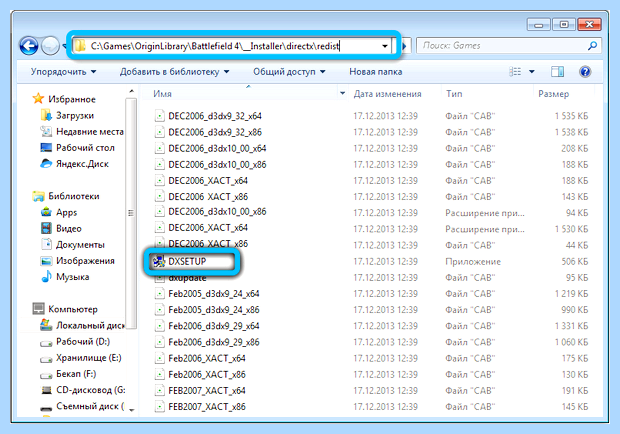Image resolution: width=620 pixels, height=434 pixels.
Task: Click the 'Новая папка' button
Action: point(376,72)
